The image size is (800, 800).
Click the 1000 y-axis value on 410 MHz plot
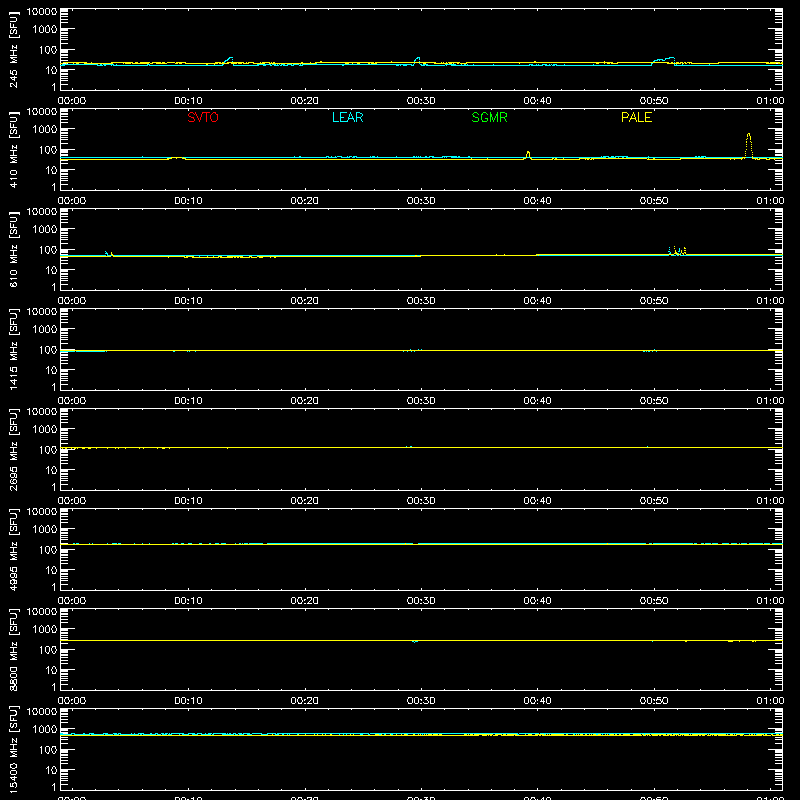pos(45,130)
